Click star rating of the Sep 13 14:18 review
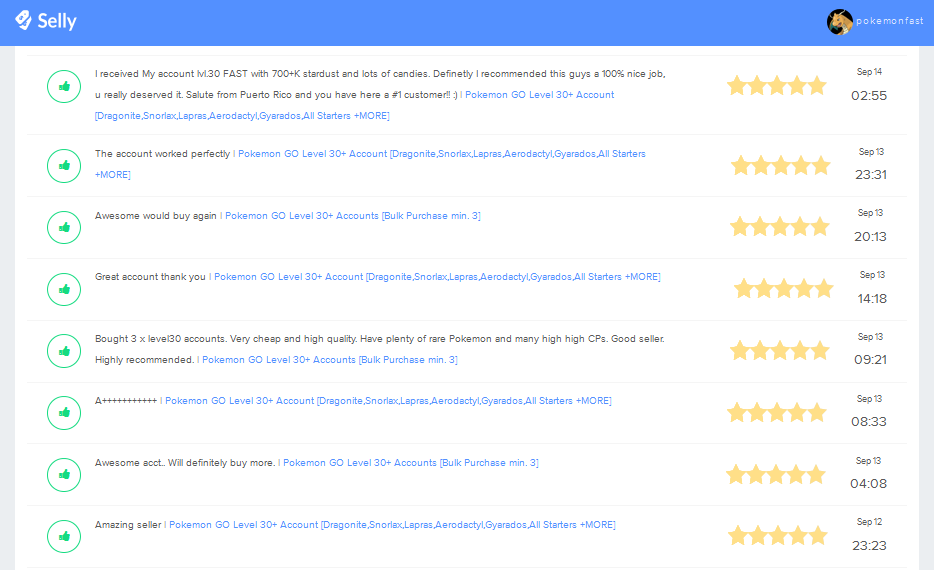Image resolution: width=934 pixels, height=570 pixels. click(x=783, y=289)
